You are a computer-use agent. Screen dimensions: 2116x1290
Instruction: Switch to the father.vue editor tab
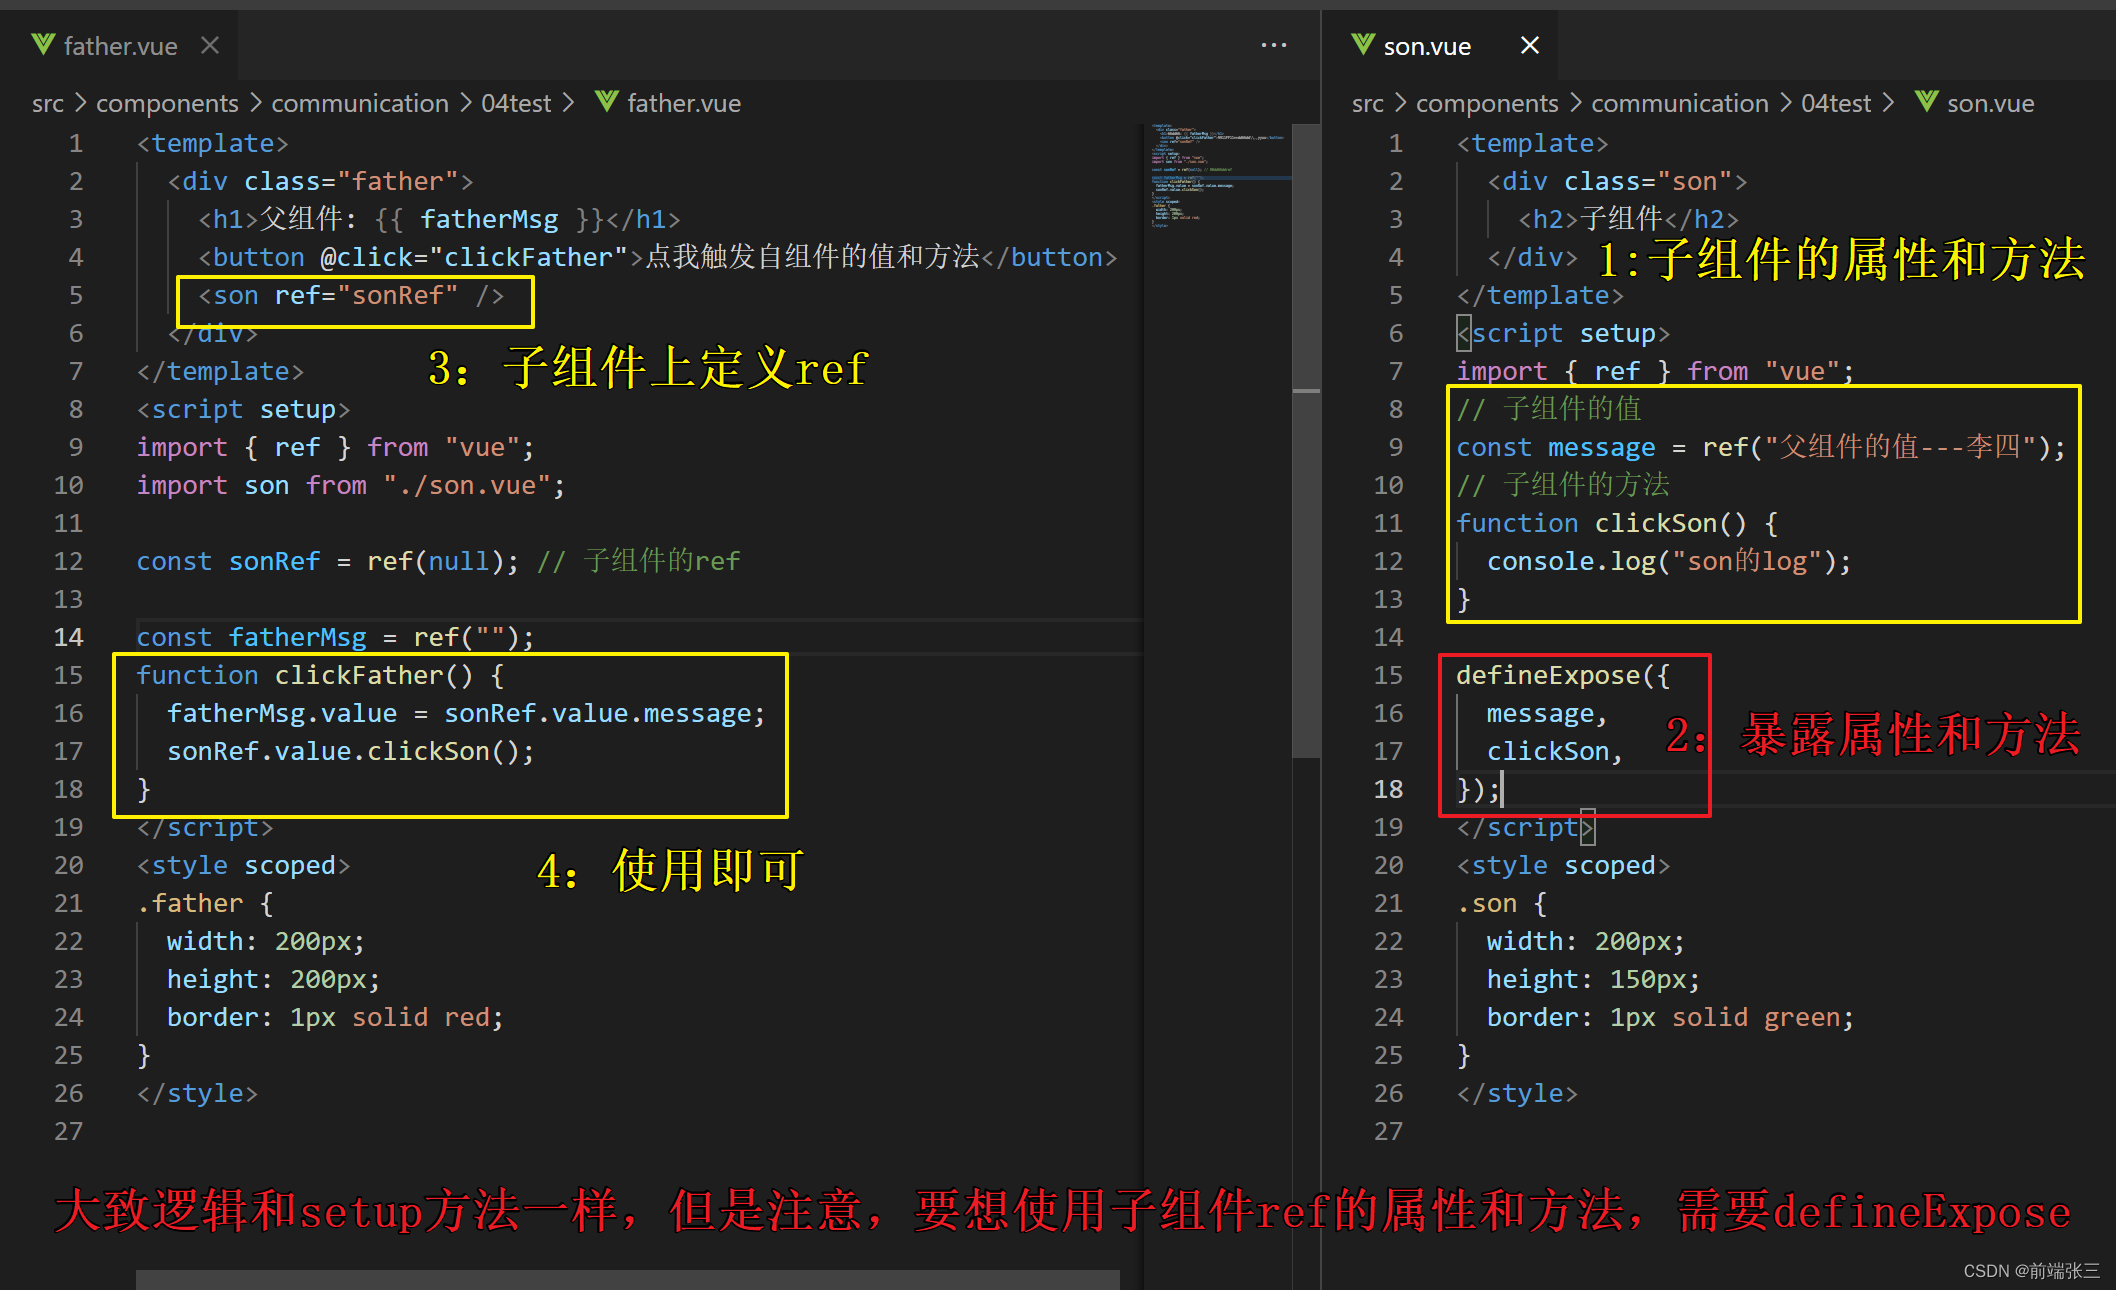point(120,46)
